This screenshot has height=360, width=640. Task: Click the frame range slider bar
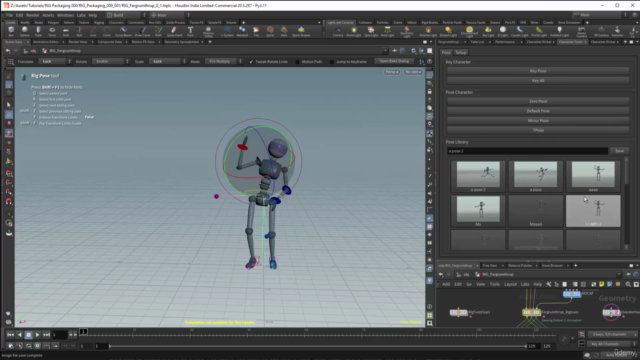point(318,346)
